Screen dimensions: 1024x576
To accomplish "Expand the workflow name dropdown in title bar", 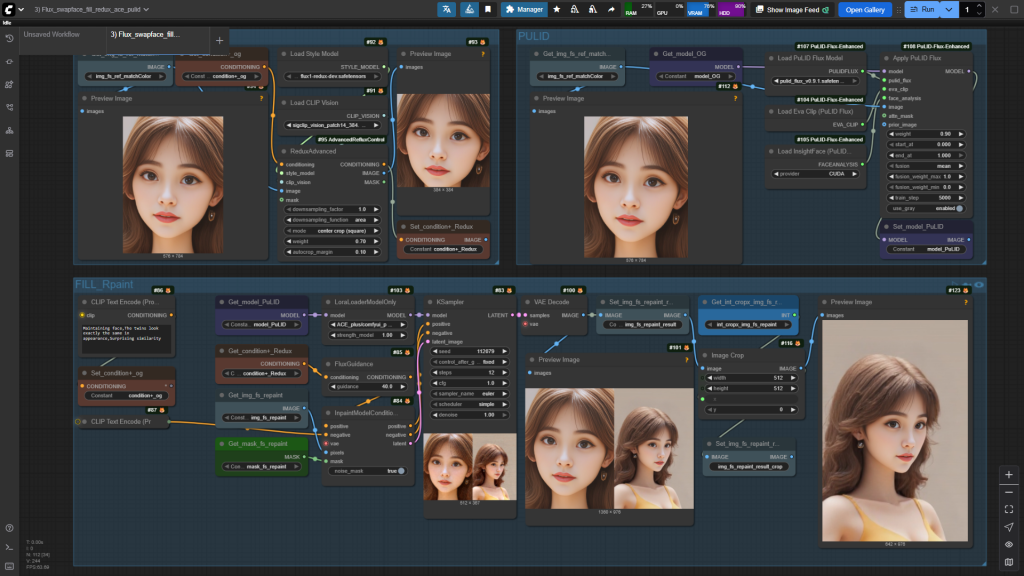I will 146,9.
